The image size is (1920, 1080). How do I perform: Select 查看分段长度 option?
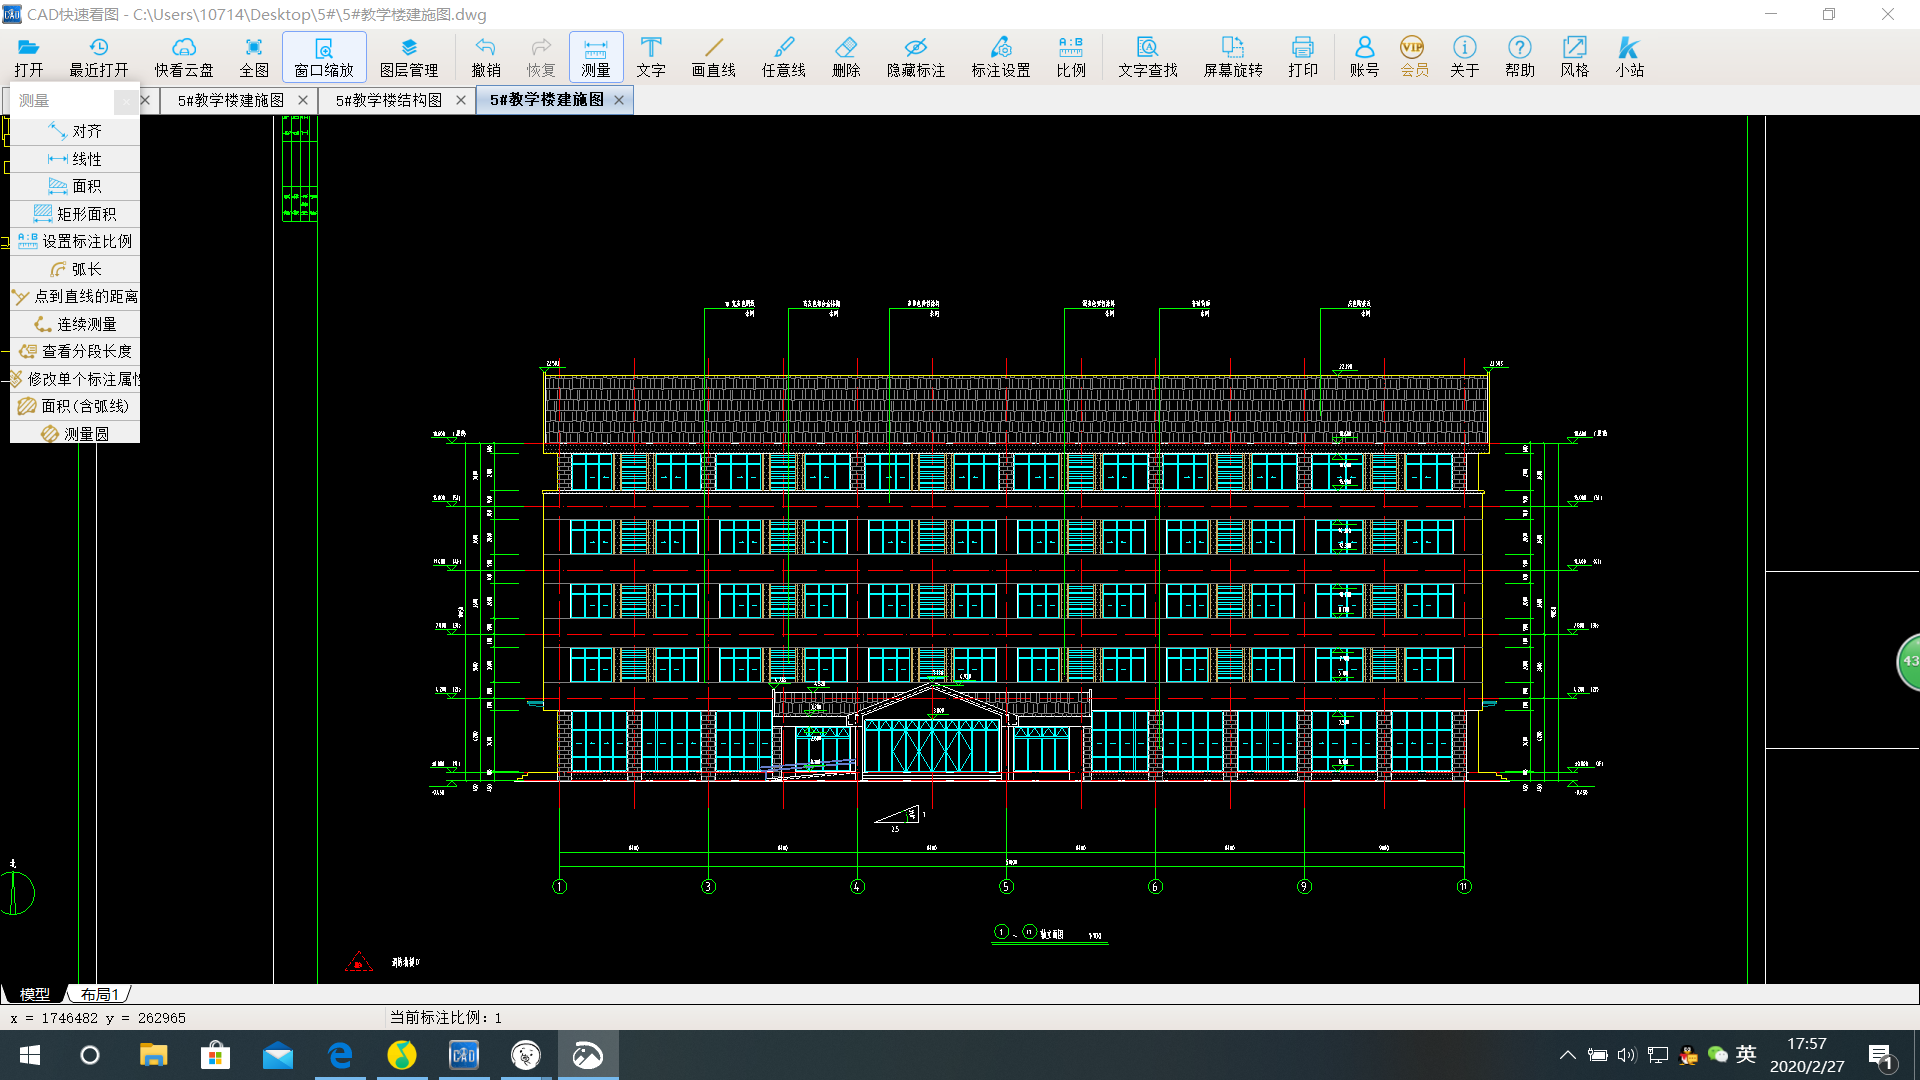coord(75,351)
